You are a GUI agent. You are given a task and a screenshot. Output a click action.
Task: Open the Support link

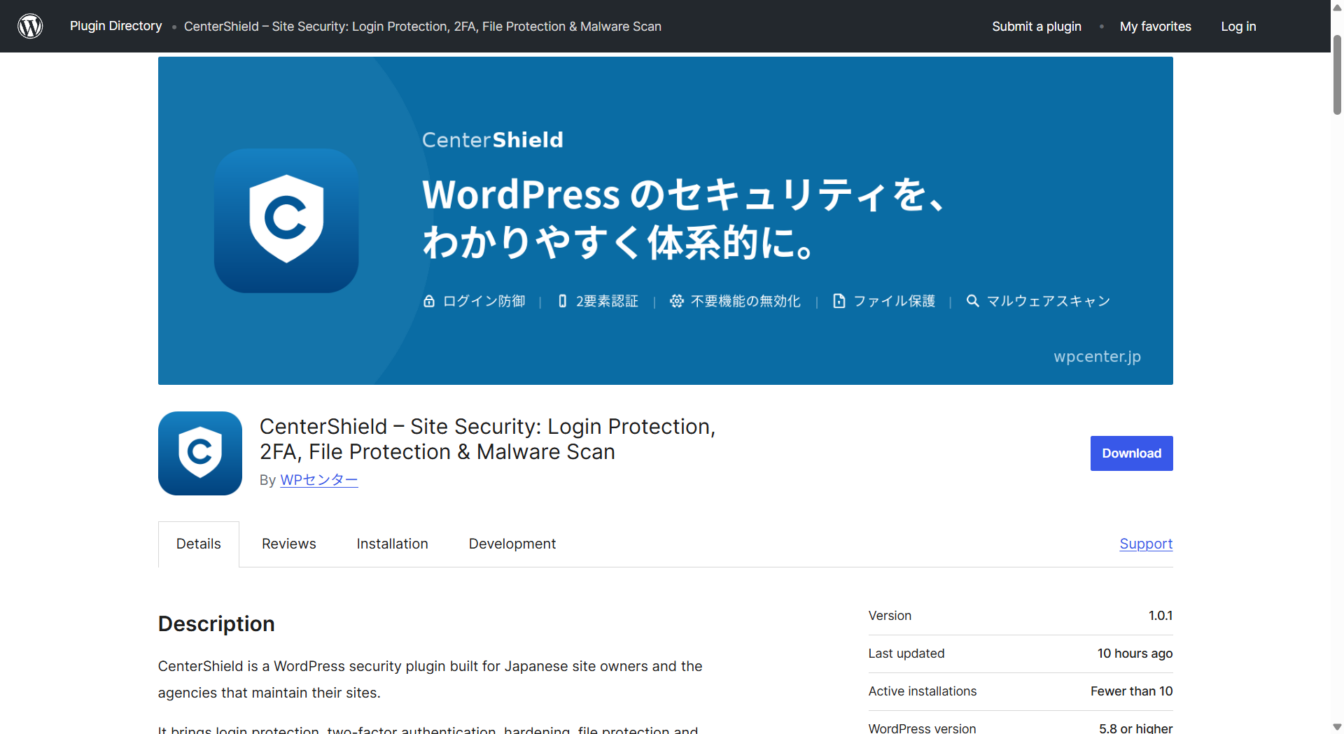(1146, 544)
